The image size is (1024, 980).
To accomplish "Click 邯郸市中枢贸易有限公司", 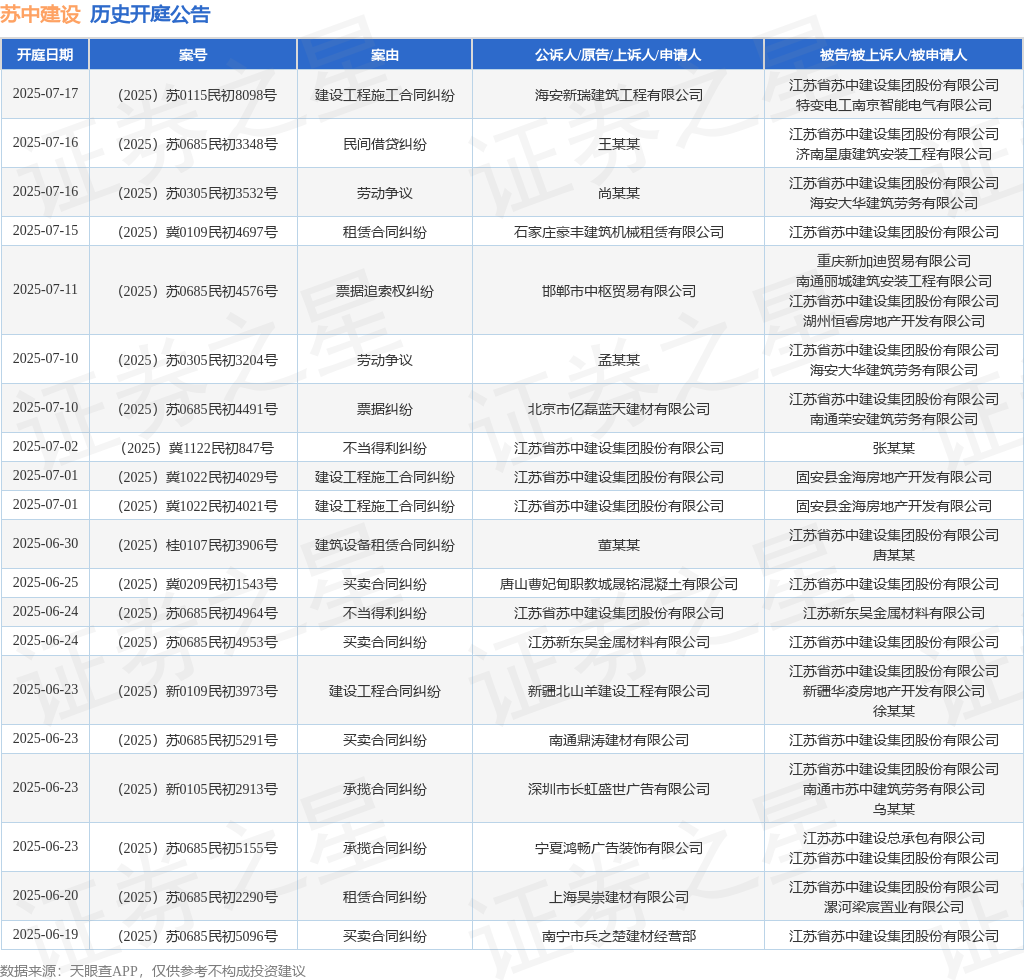I will pyautogui.click(x=618, y=291).
